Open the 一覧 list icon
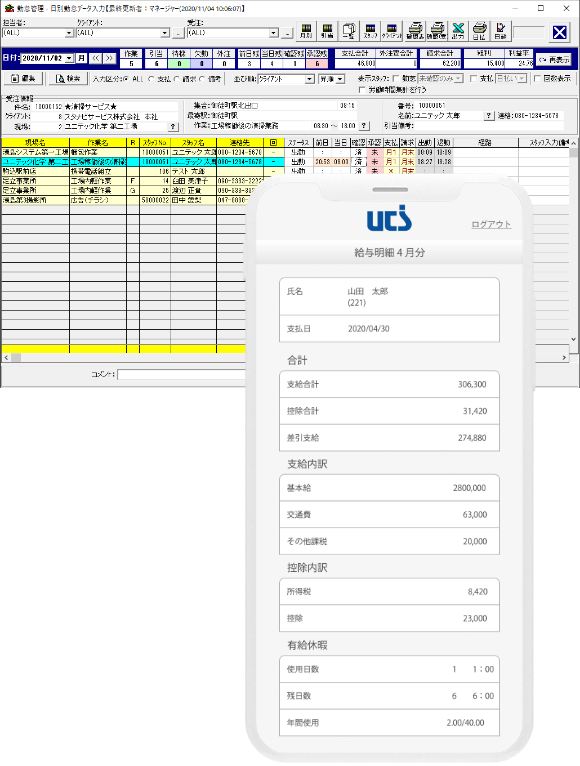 tap(348, 31)
